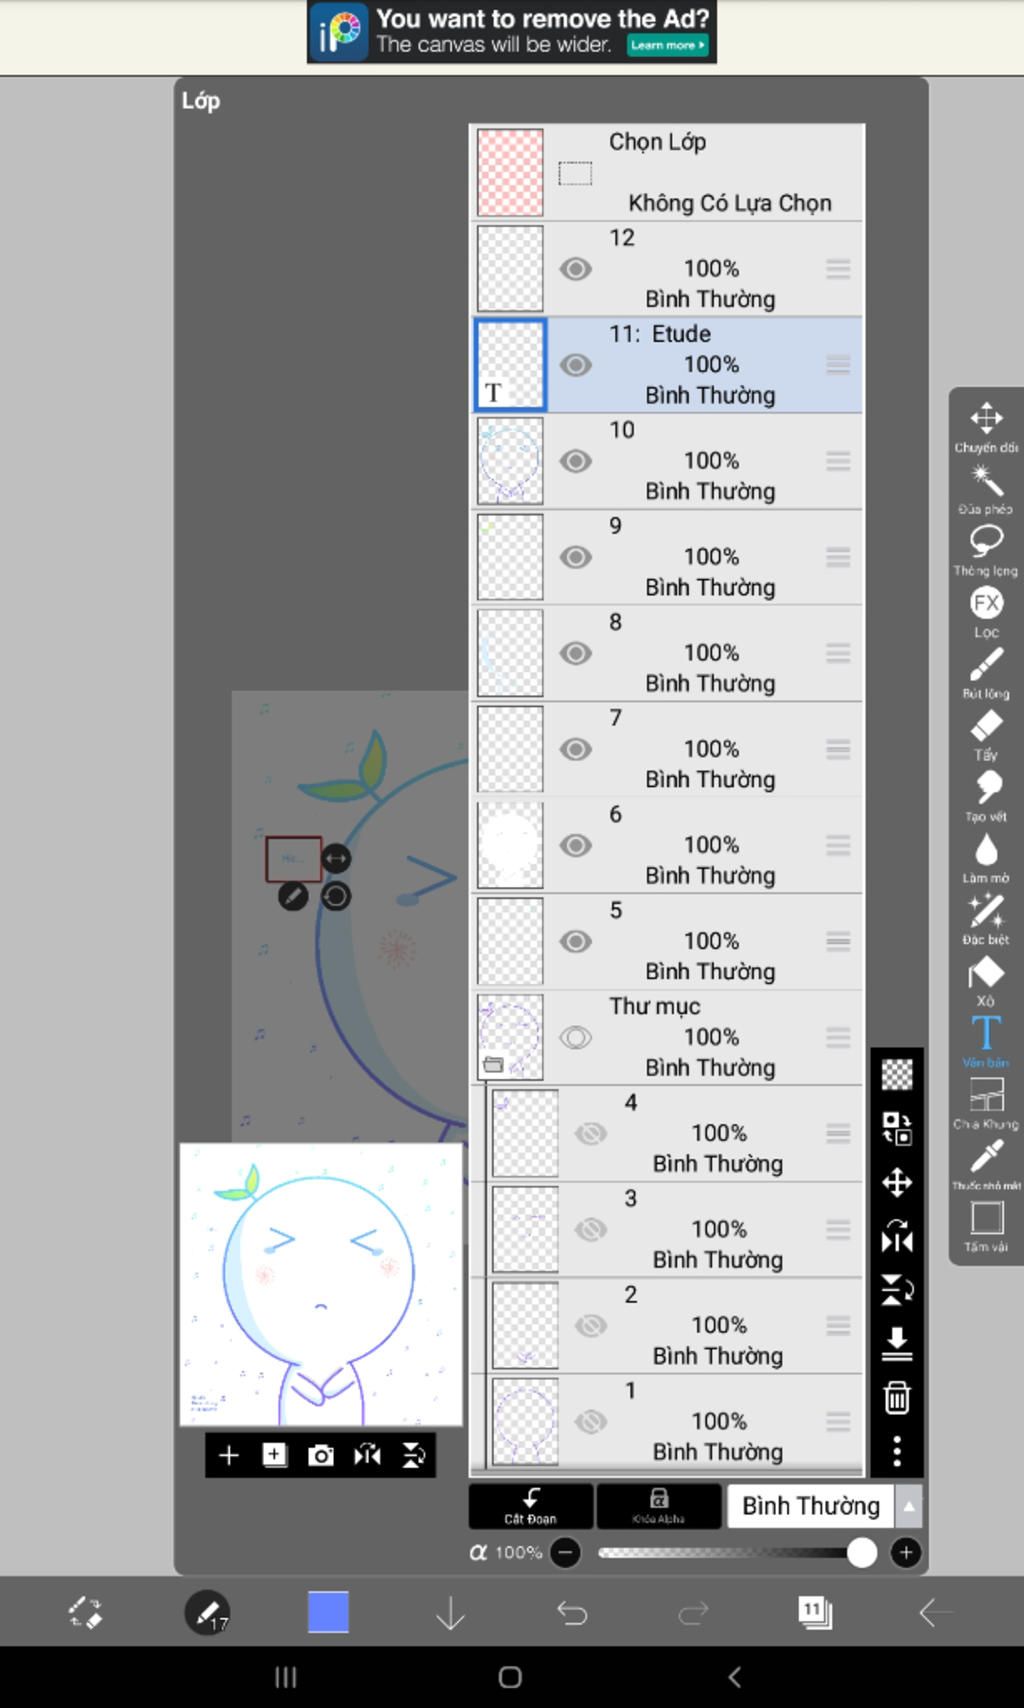Hide layer 8 with eye icon

pos(575,653)
